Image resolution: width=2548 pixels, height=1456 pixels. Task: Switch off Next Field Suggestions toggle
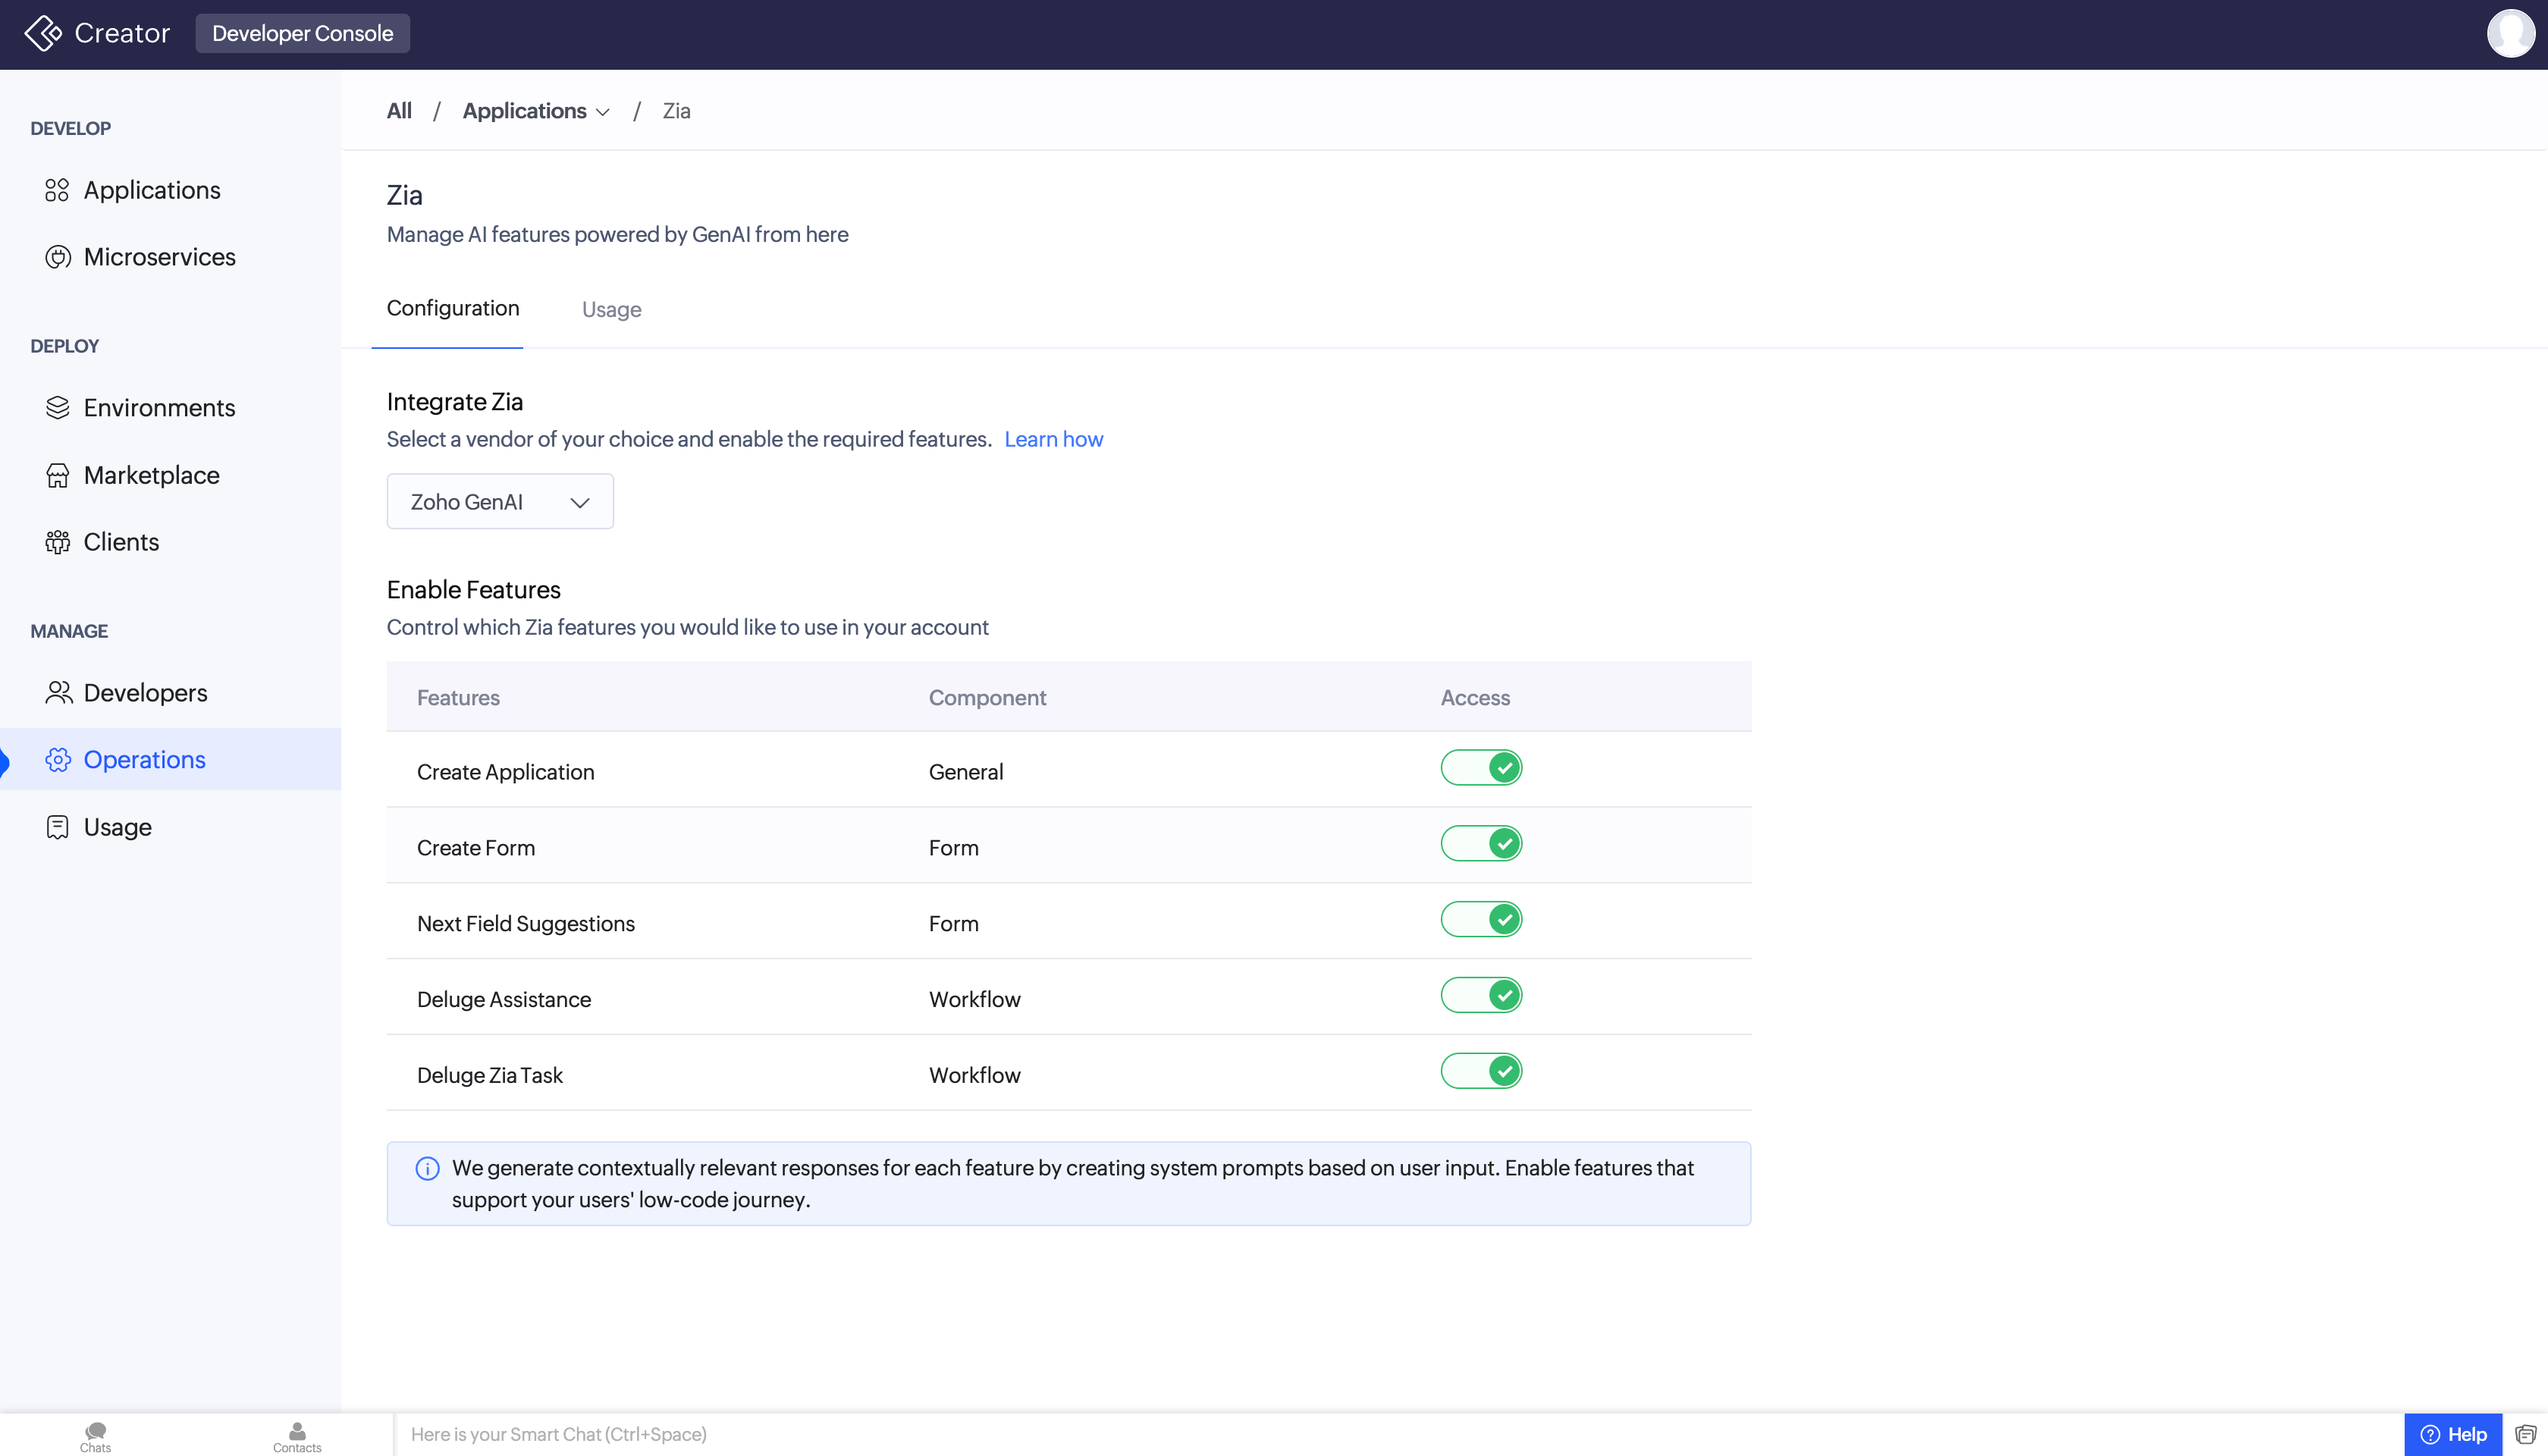1481,920
